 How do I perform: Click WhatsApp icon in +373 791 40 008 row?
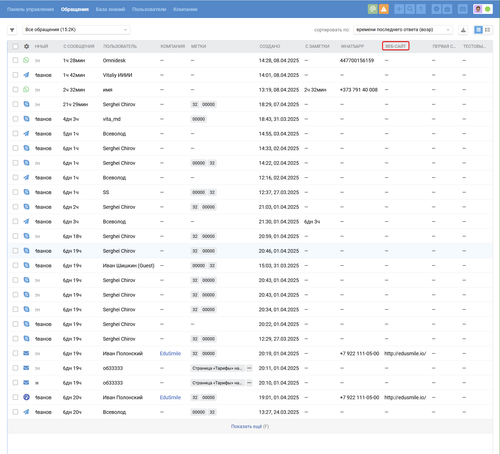26,90
